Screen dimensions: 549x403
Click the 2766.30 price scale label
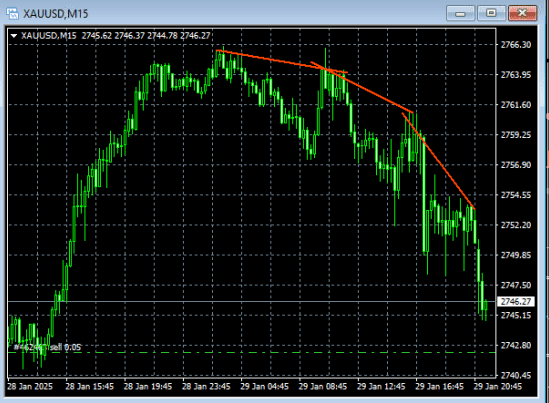(x=516, y=45)
